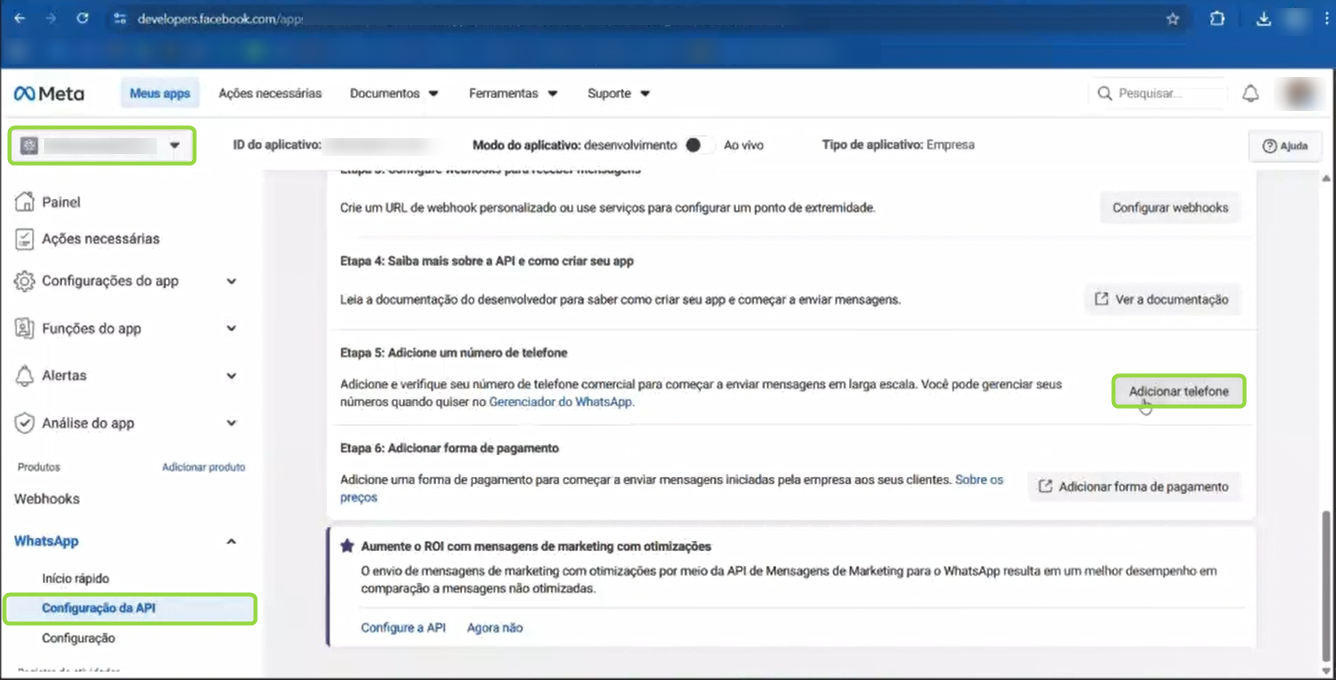Open the Ferramentas menu
The width and height of the screenshot is (1336, 680).
tap(512, 93)
